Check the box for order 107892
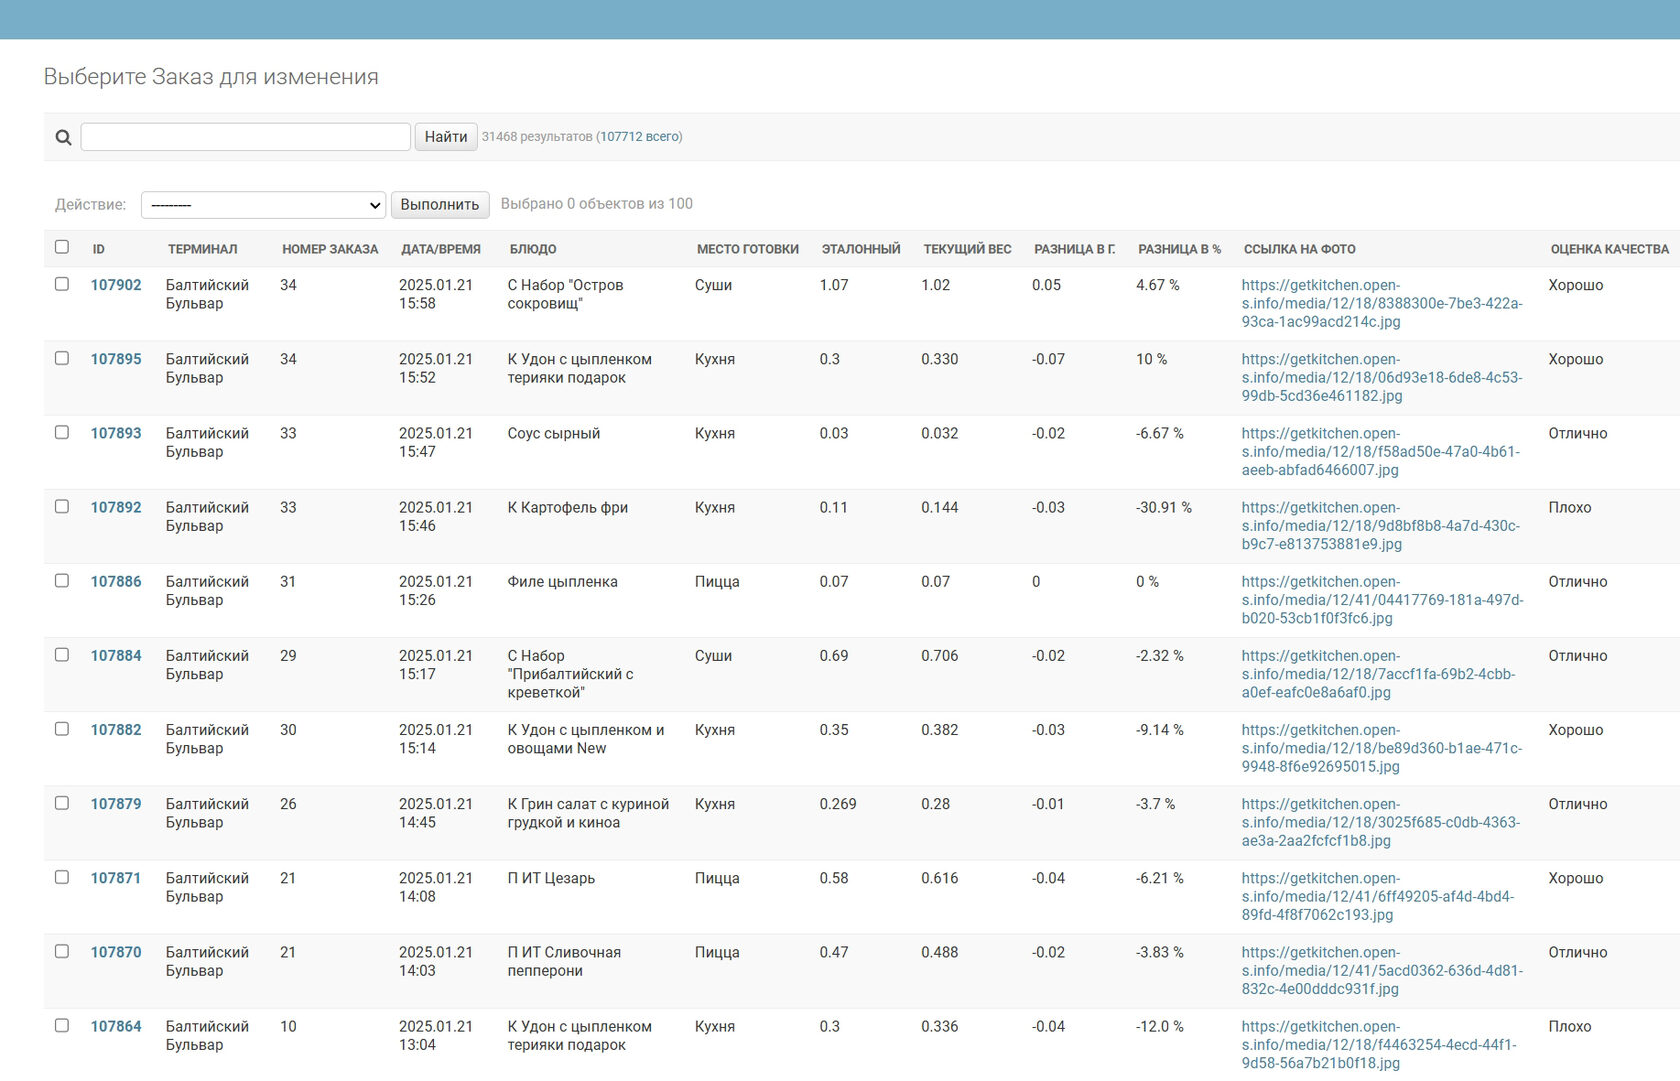 tap(62, 506)
